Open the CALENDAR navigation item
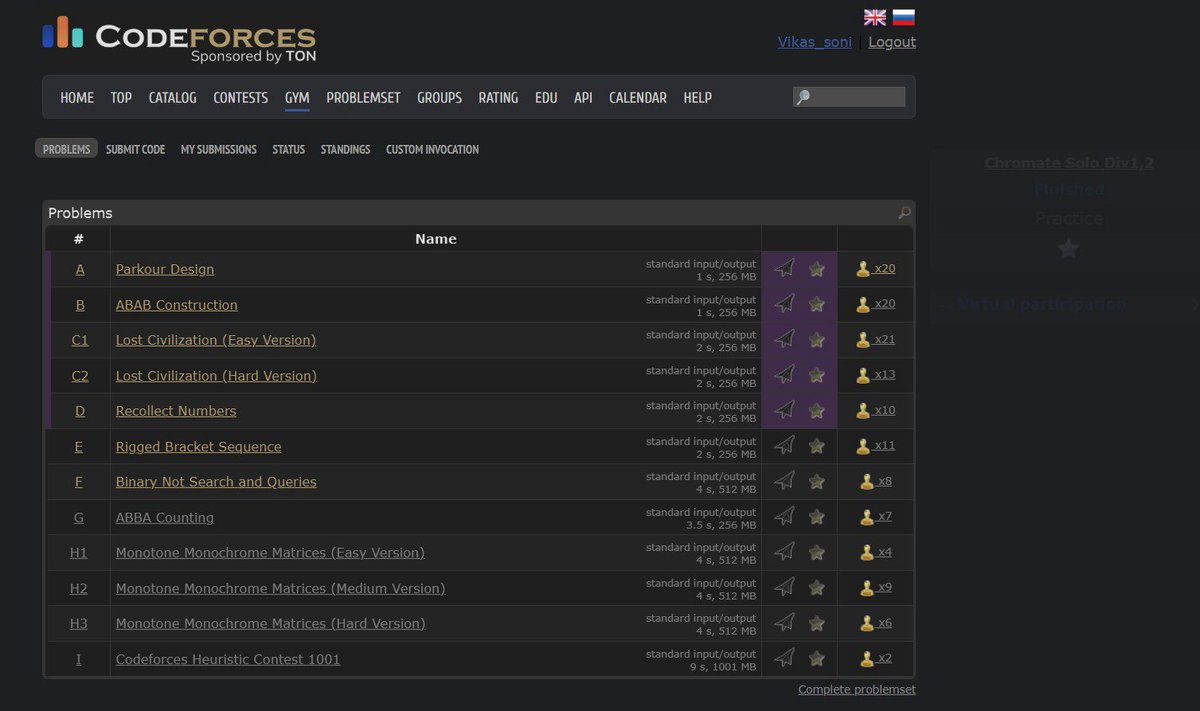This screenshot has height=711, width=1200. [x=638, y=97]
